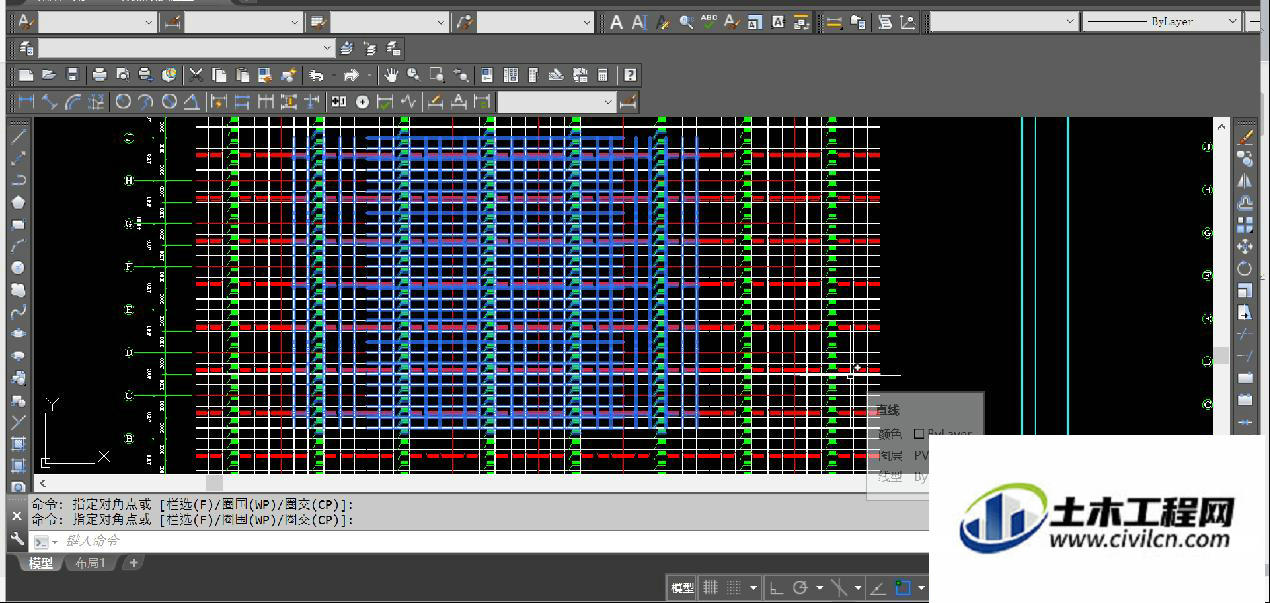Redo the action with the Redo arrow
This screenshot has height=603, width=1270.
(351, 75)
